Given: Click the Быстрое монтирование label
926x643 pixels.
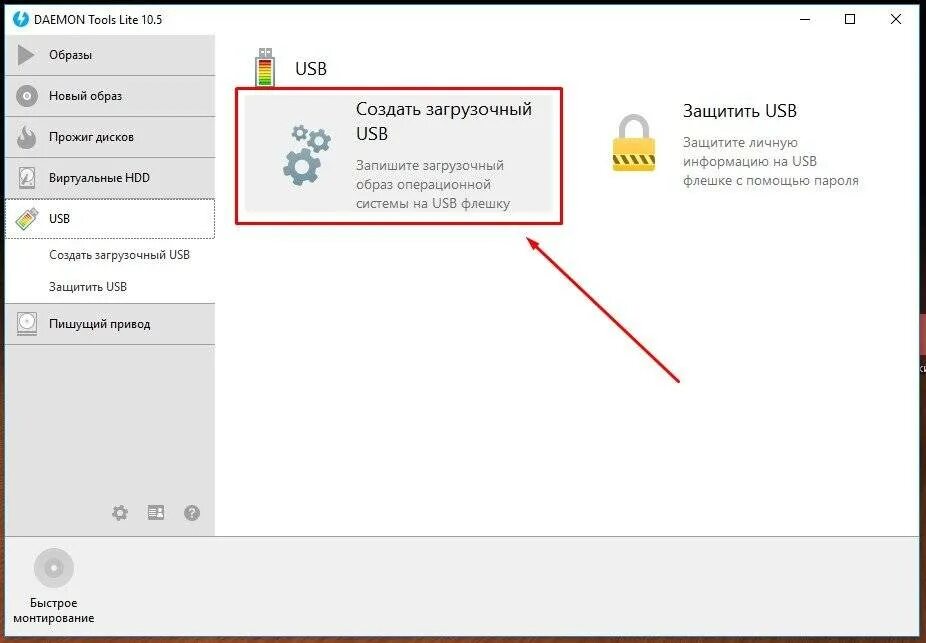Looking at the screenshot, I should pos(54,611).
